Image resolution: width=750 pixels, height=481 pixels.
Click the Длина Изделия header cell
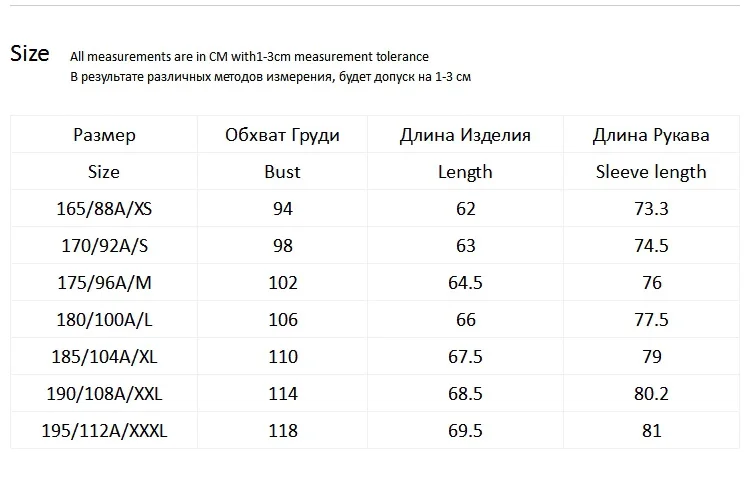[465, 134]
